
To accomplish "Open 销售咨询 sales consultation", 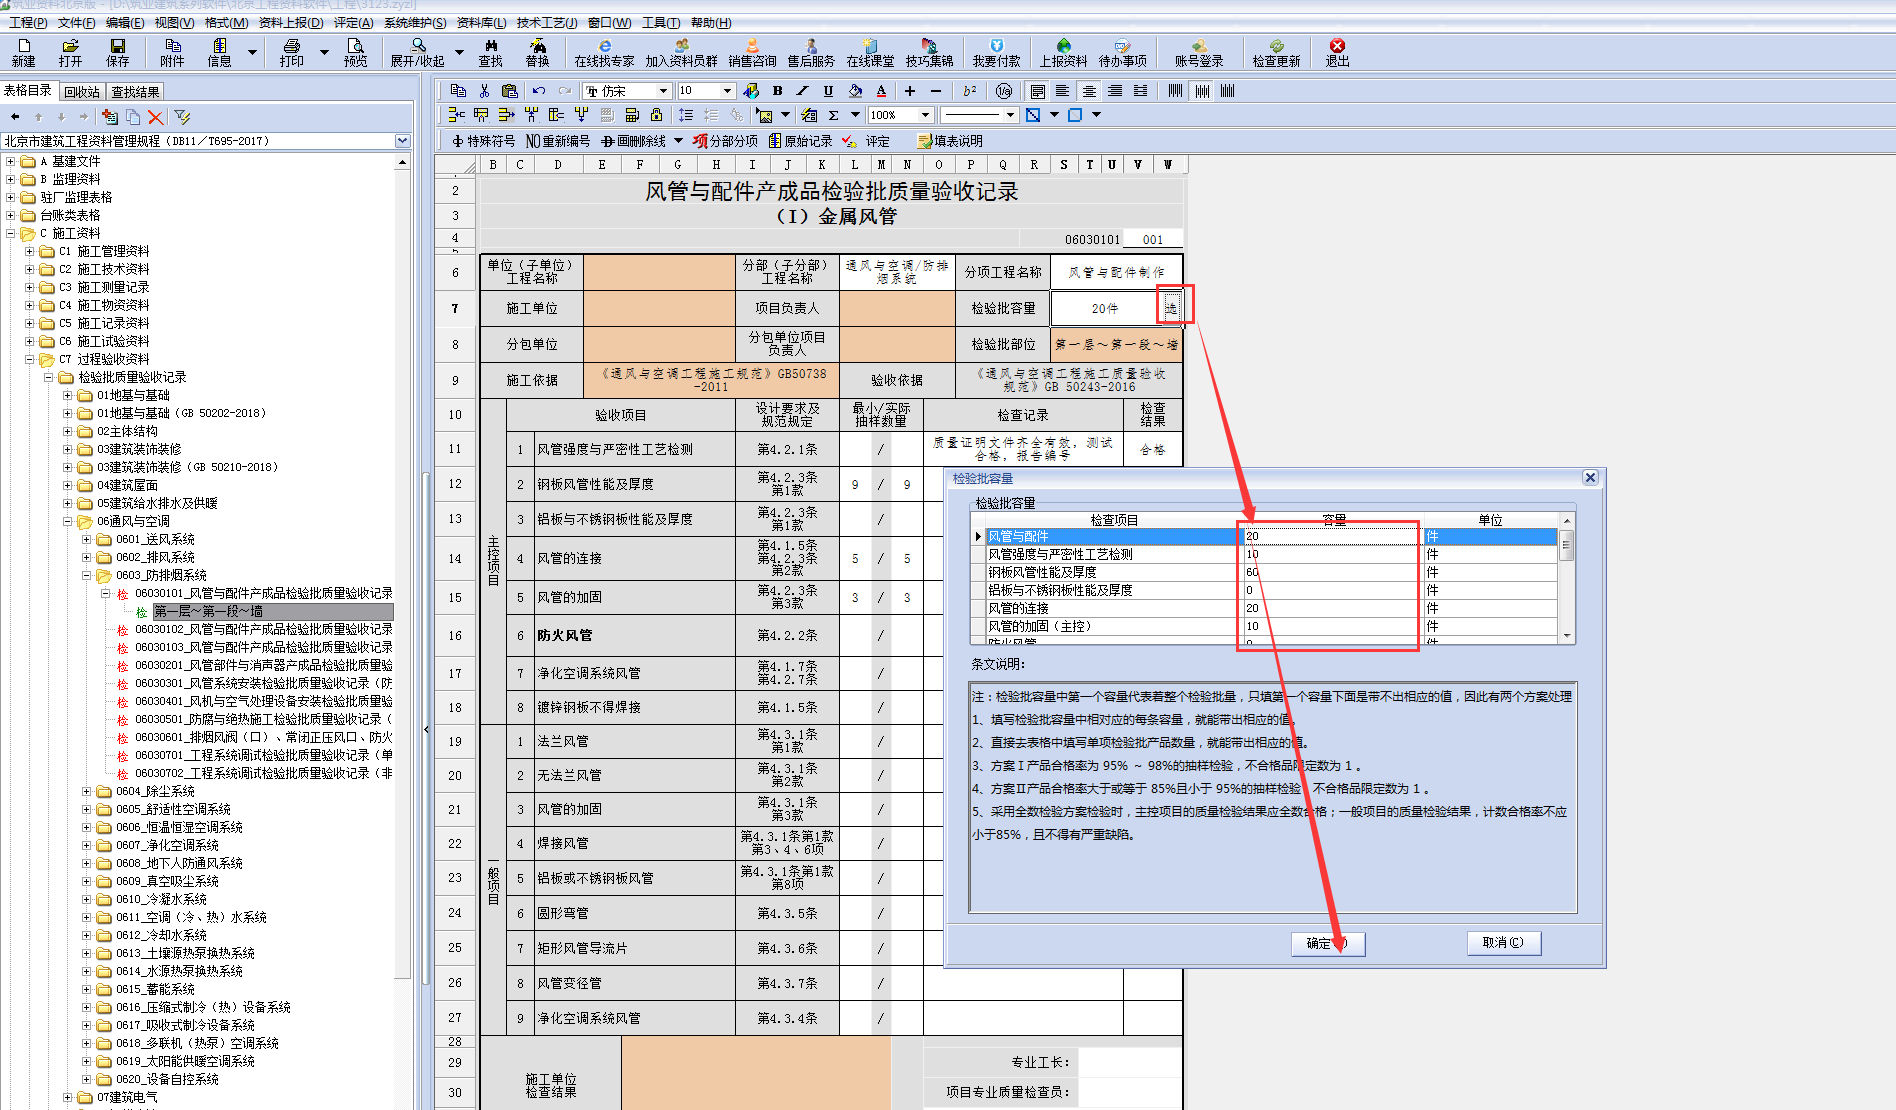I will 752,52.
